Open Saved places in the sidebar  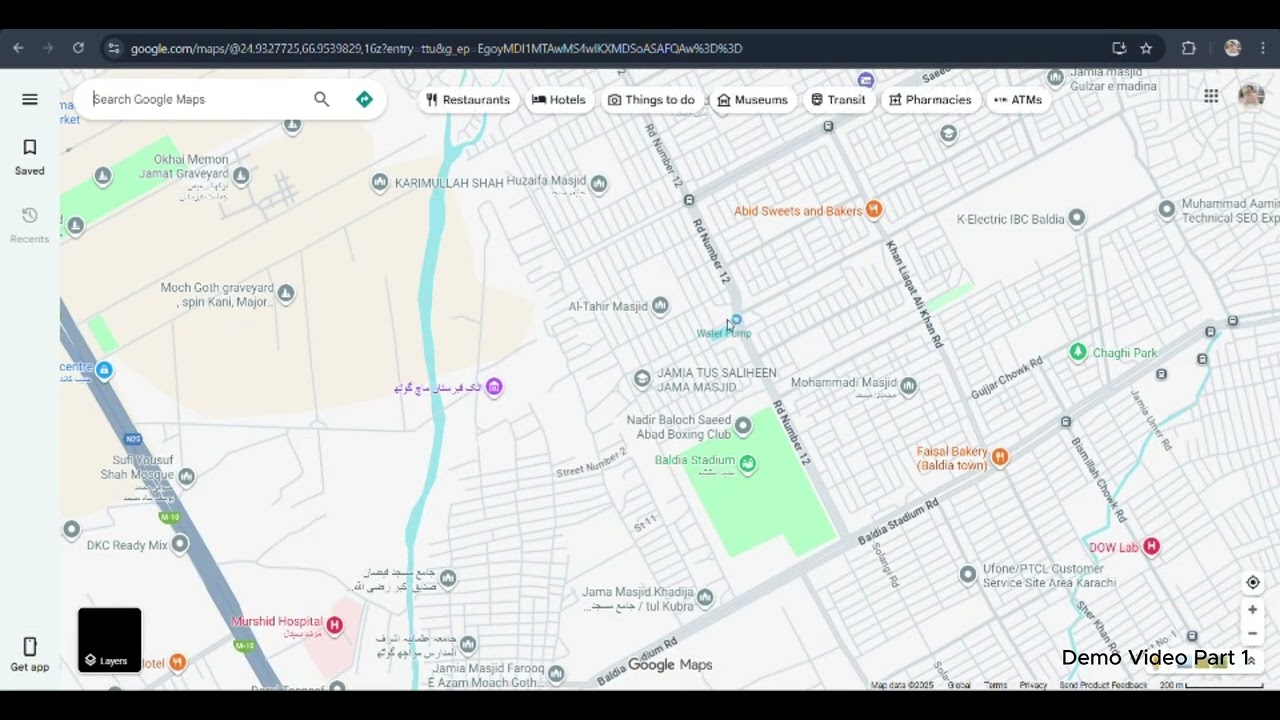(29, 157)
